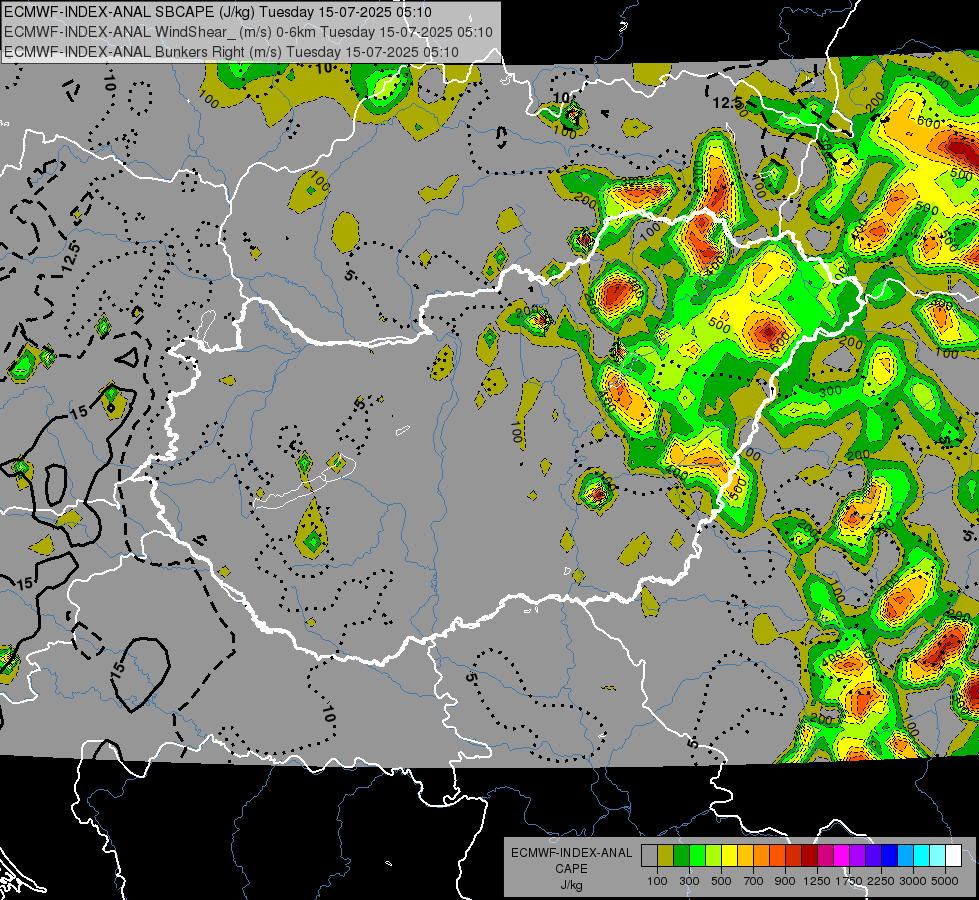Image resolution: width=979 pixels, height=900 pixels.
Task: Pick the olive swatch in the CAPE legend
Action: (x=666, y=855)
